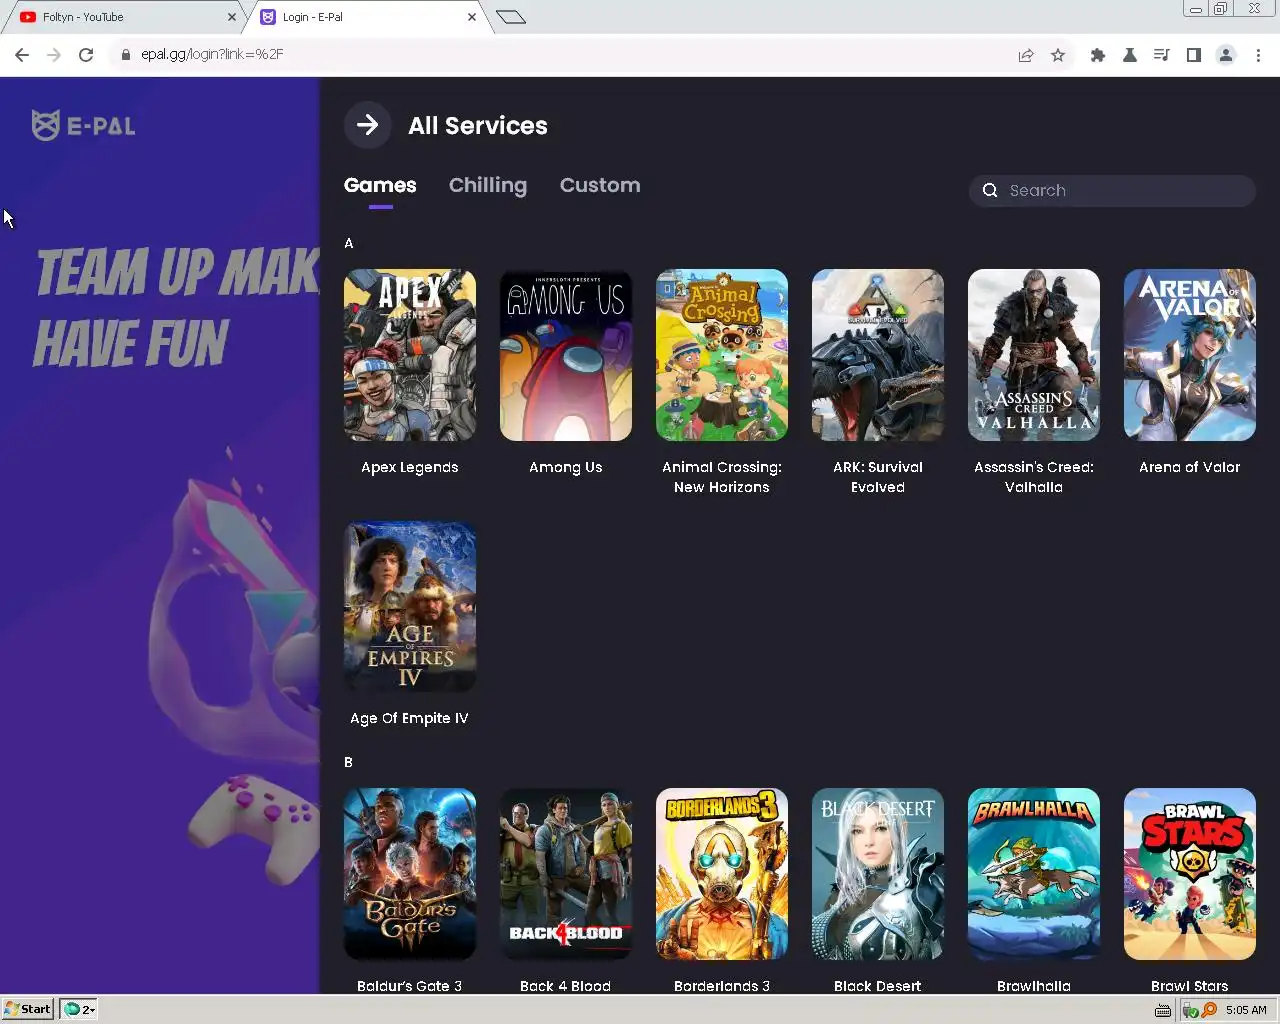Click the site lock icon in address bar
1280x1024 pixels.
point(125,55)
